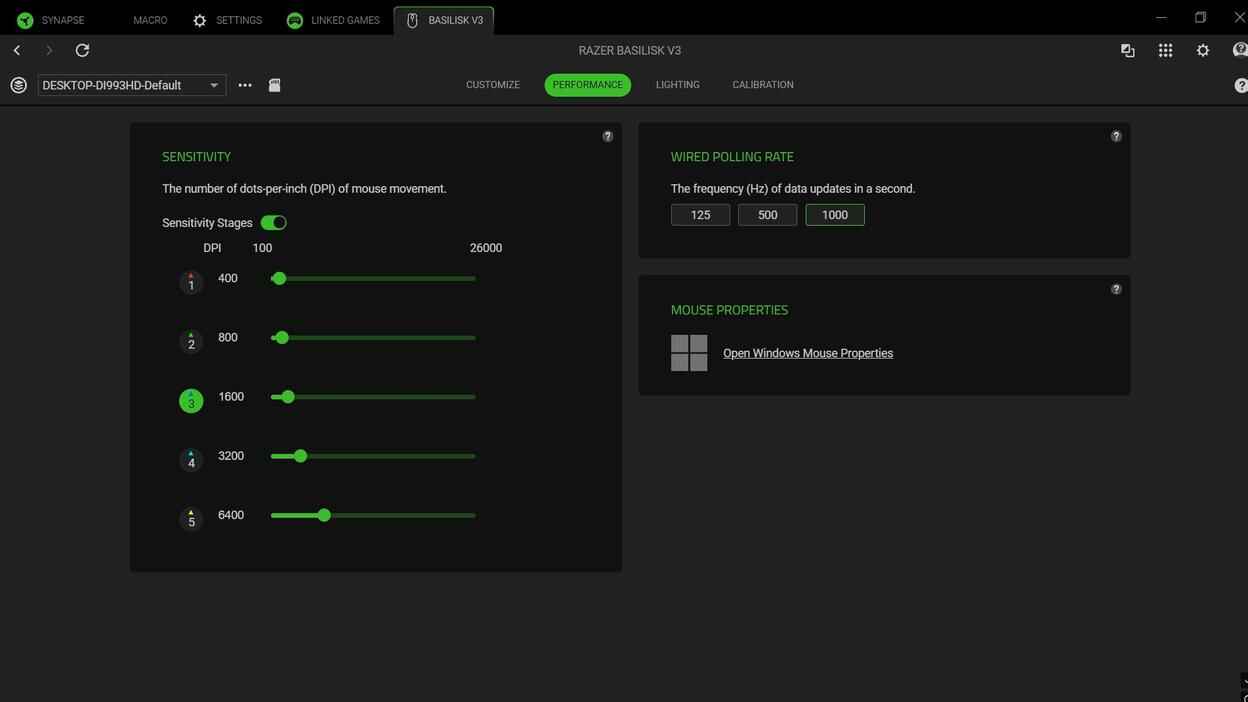Set polling rate to 1000 Hz

pos(835,215)
